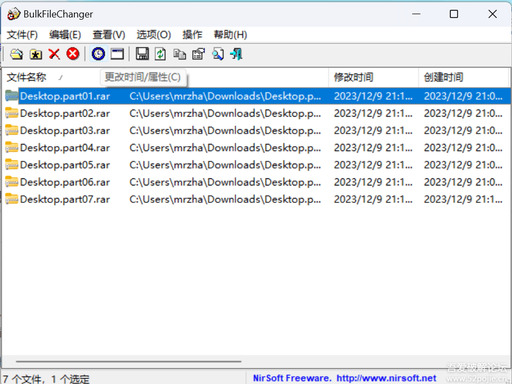Click the horizontal scrollbar thumb
512x384 pixels.
tap(128, 361)
